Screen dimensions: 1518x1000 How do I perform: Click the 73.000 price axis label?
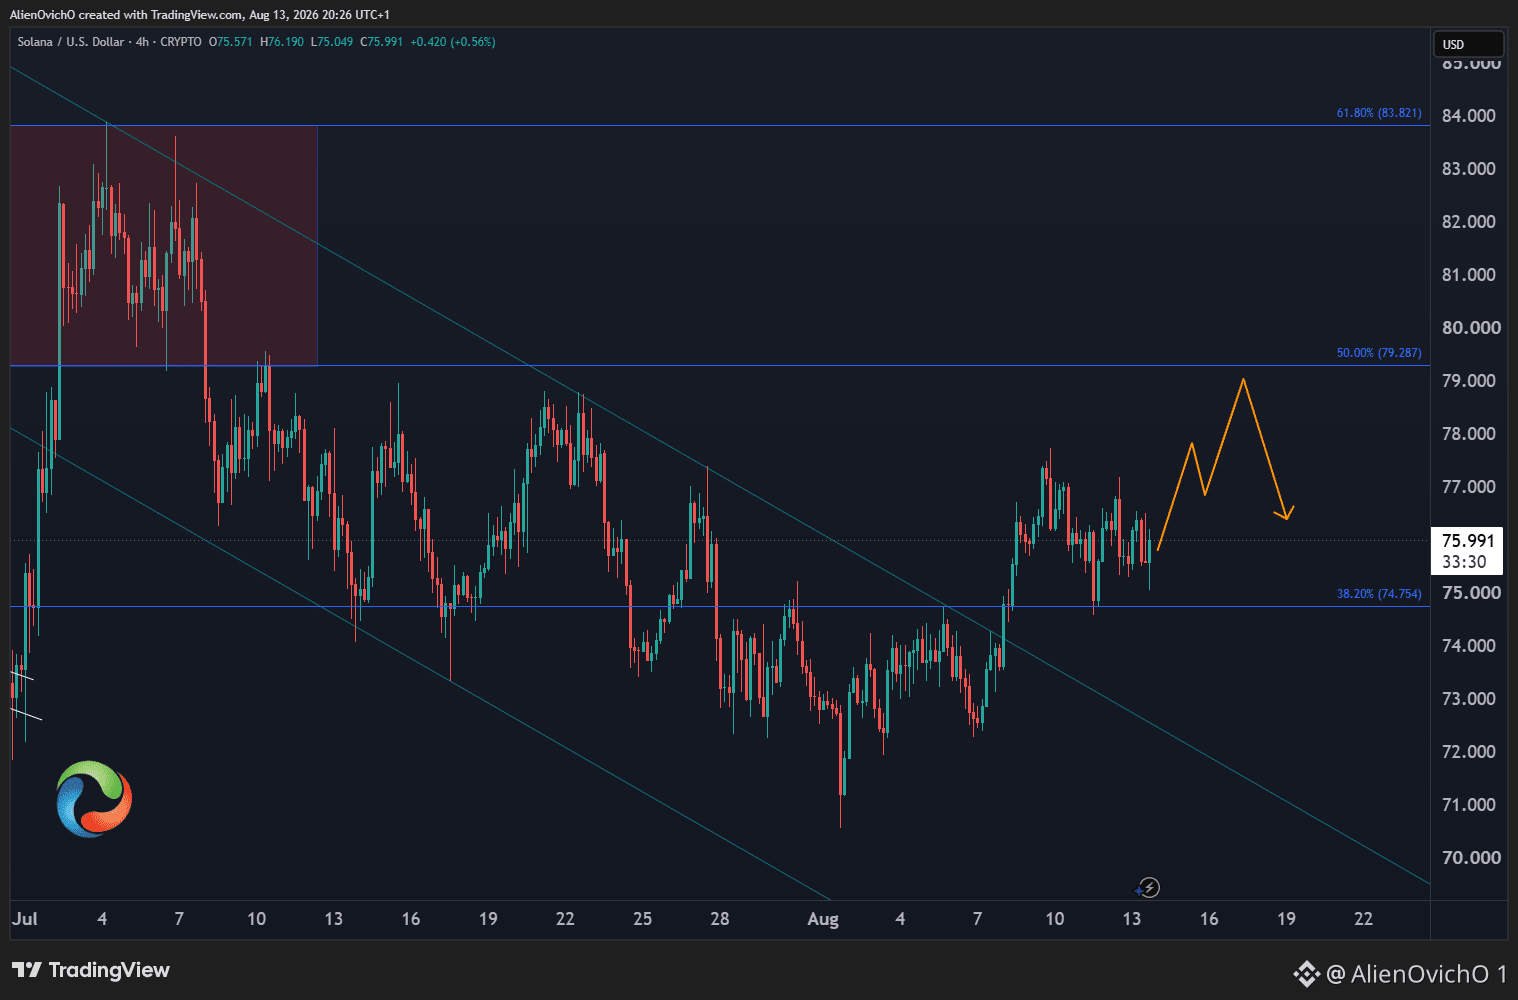tap(1469, 699)
